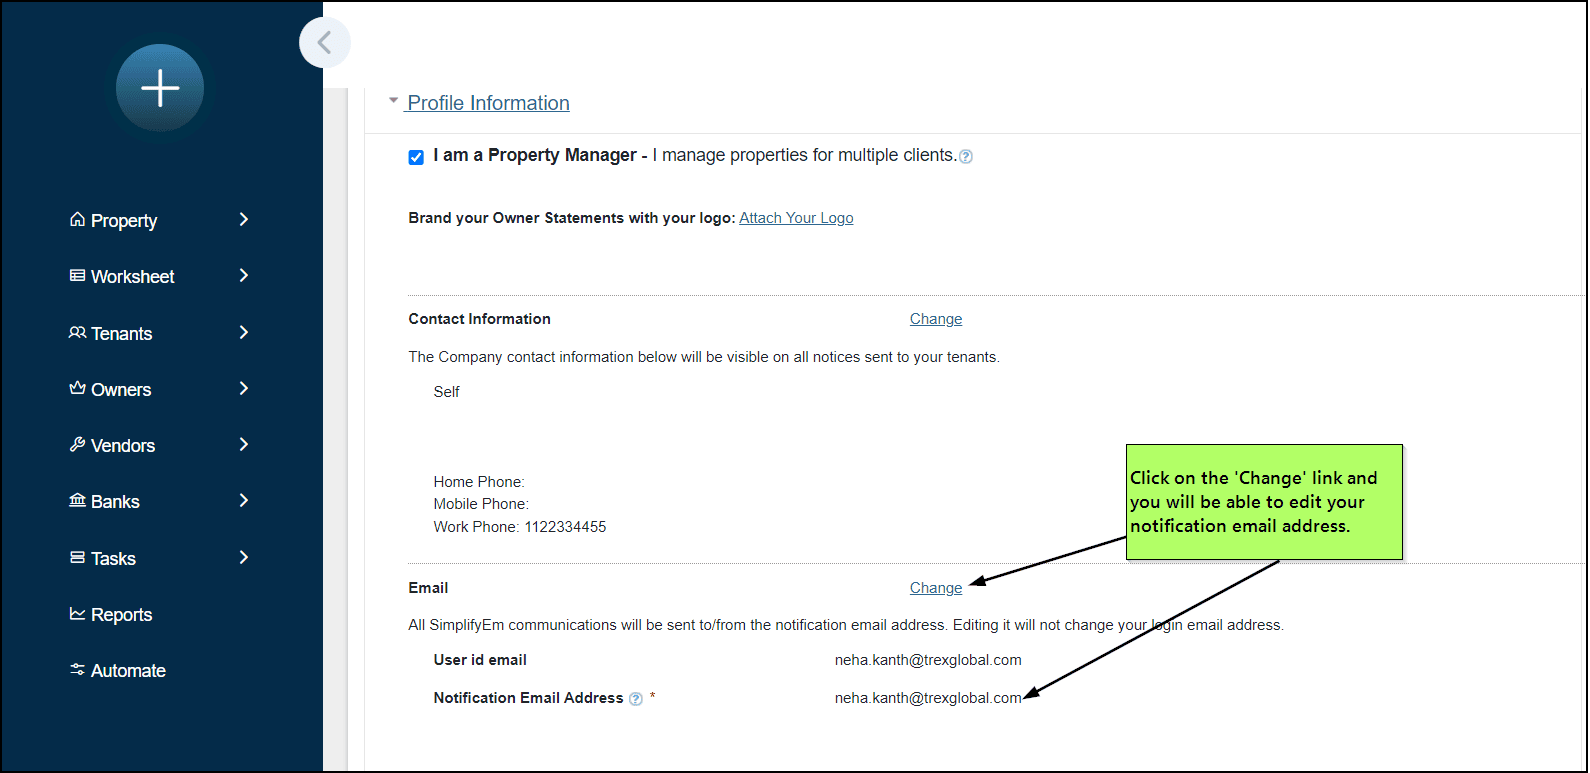Uncheck the 'I am a Property Manager' checkbox
Screen dimensions: 1590x773
click(x=416, y=157)
